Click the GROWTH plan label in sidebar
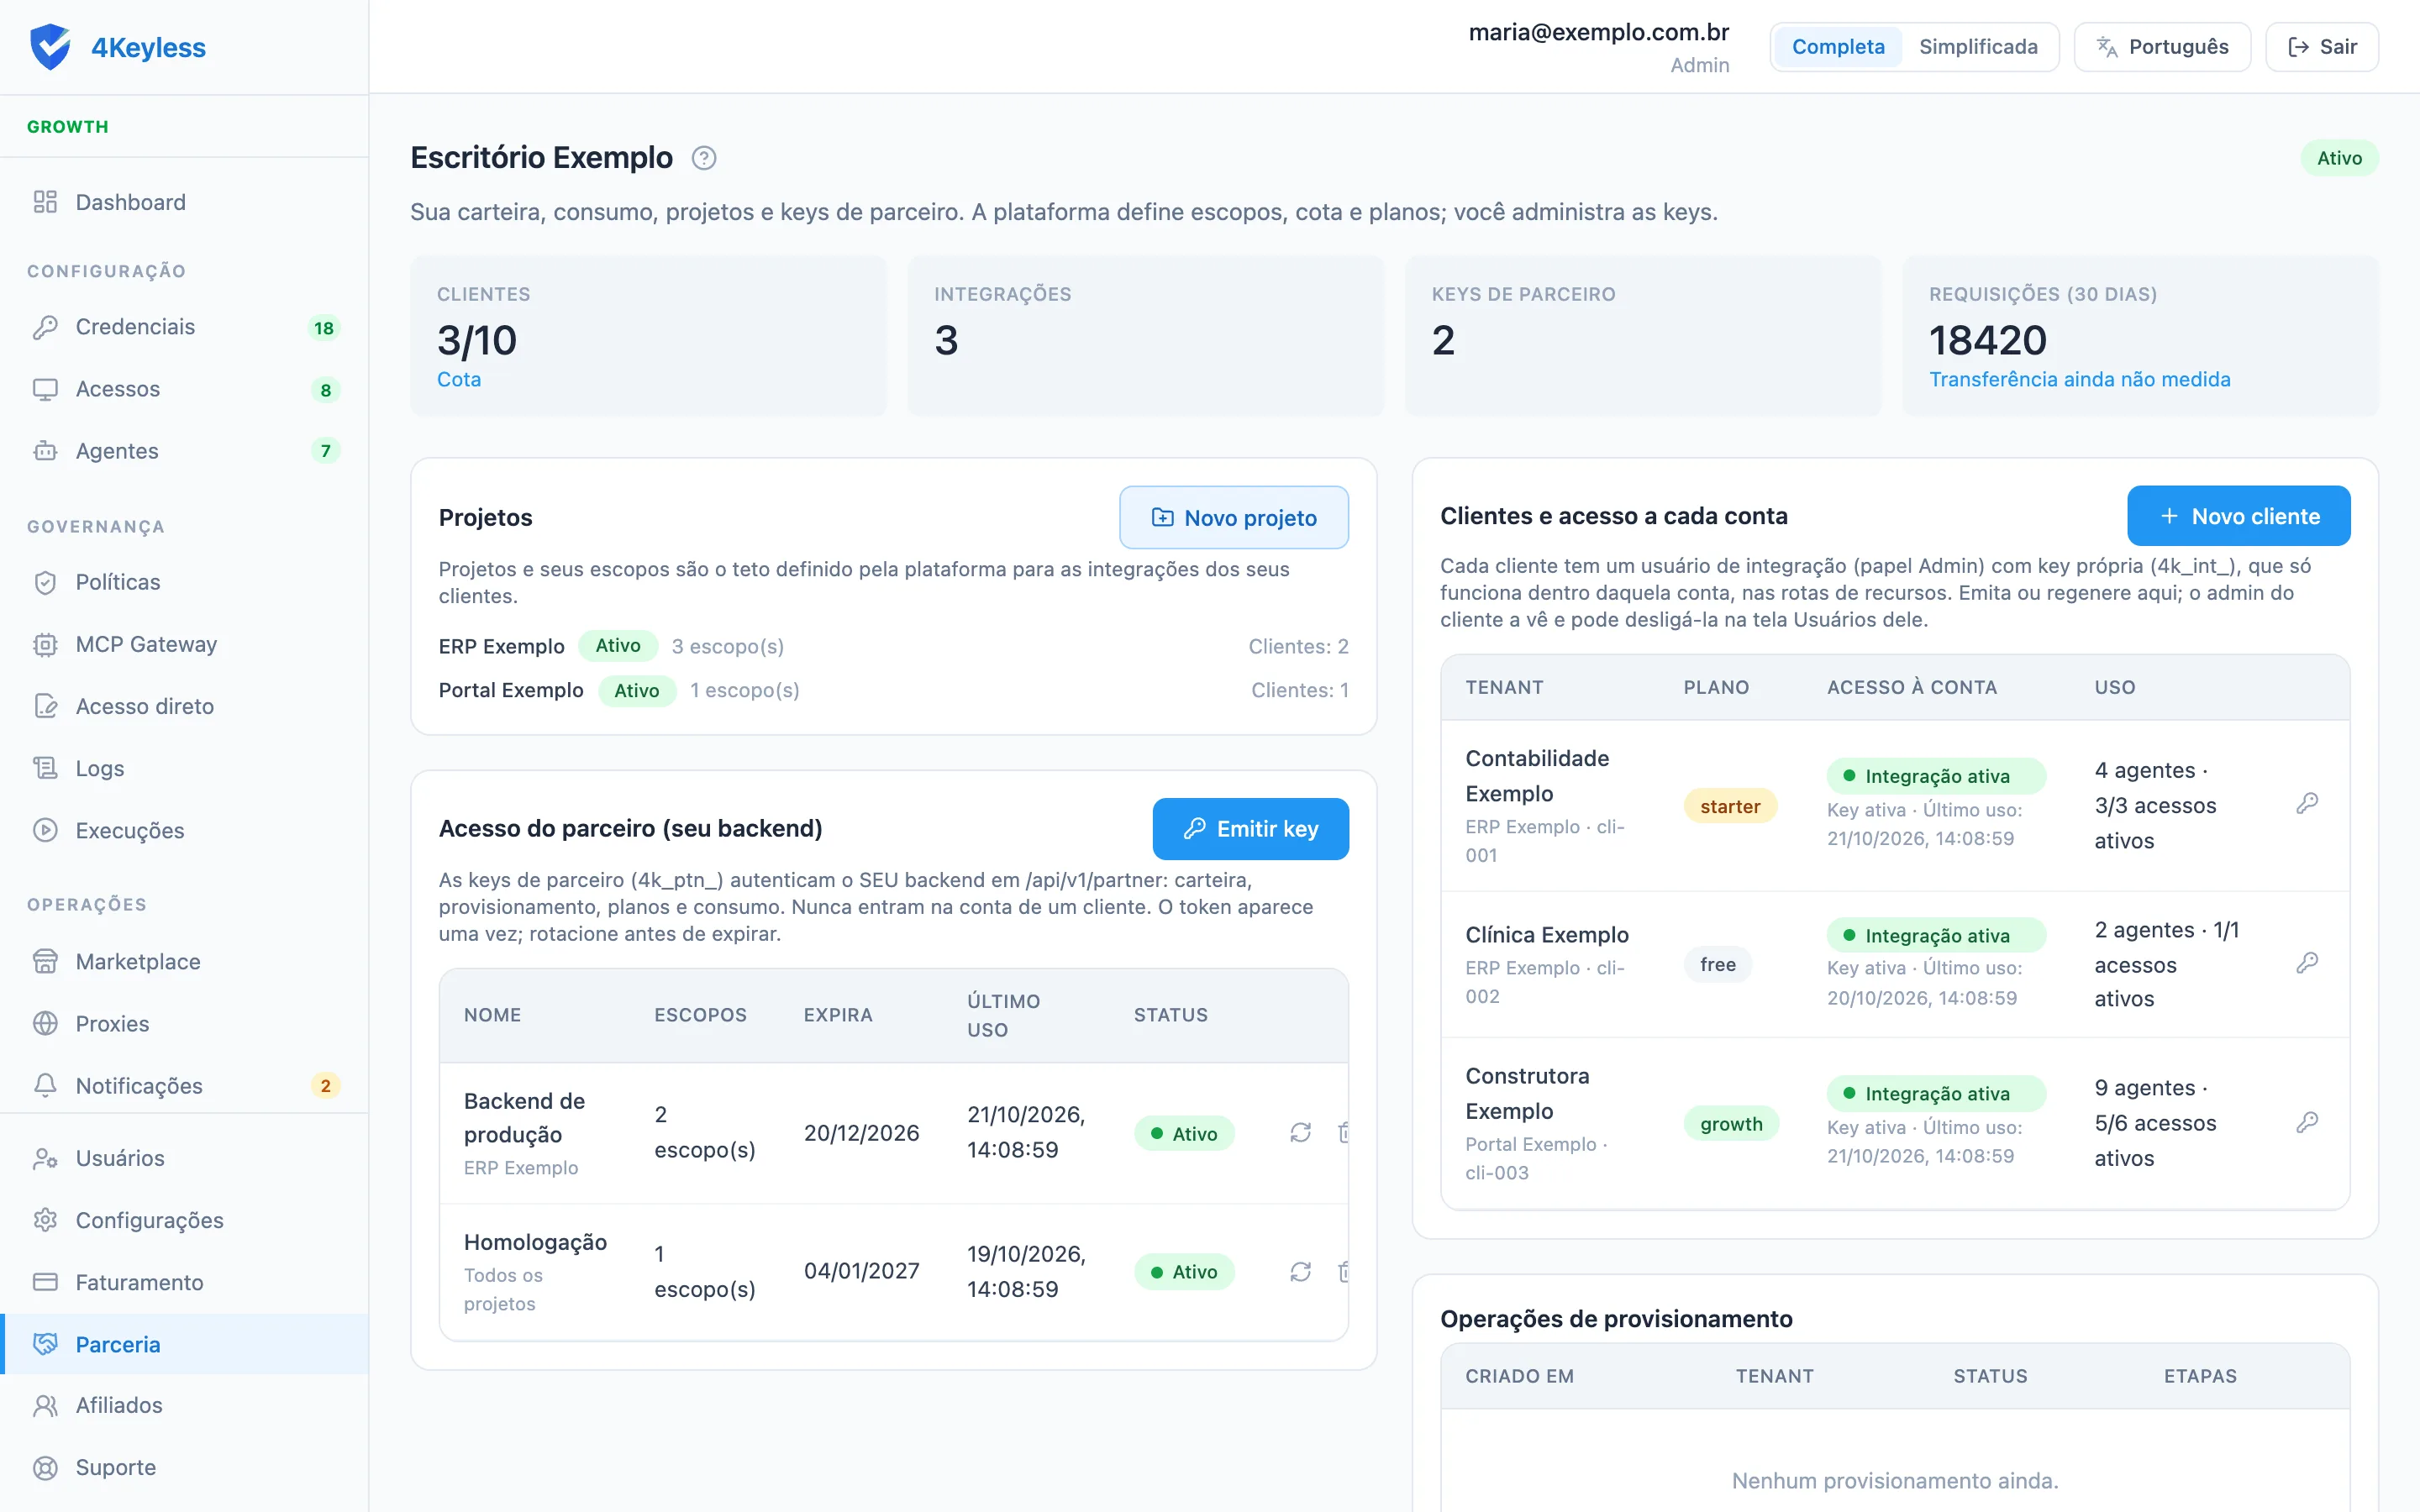The height and width of the screenshot is (1512, 2420). [x=67, y=127]
